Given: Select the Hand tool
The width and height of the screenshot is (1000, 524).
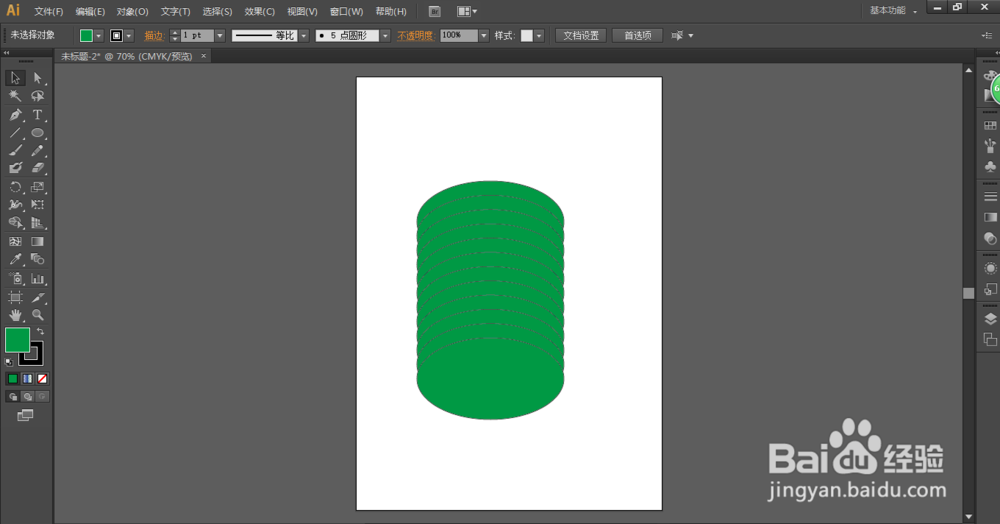Looking at the screenshot, I should pyautogui.click(x=15, y=315).
